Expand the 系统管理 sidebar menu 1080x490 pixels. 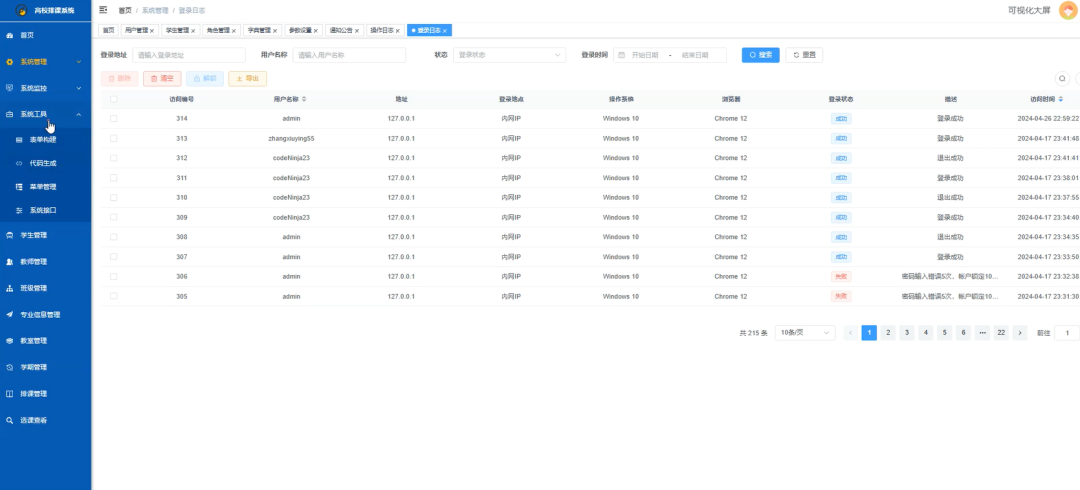pos(45,61)
